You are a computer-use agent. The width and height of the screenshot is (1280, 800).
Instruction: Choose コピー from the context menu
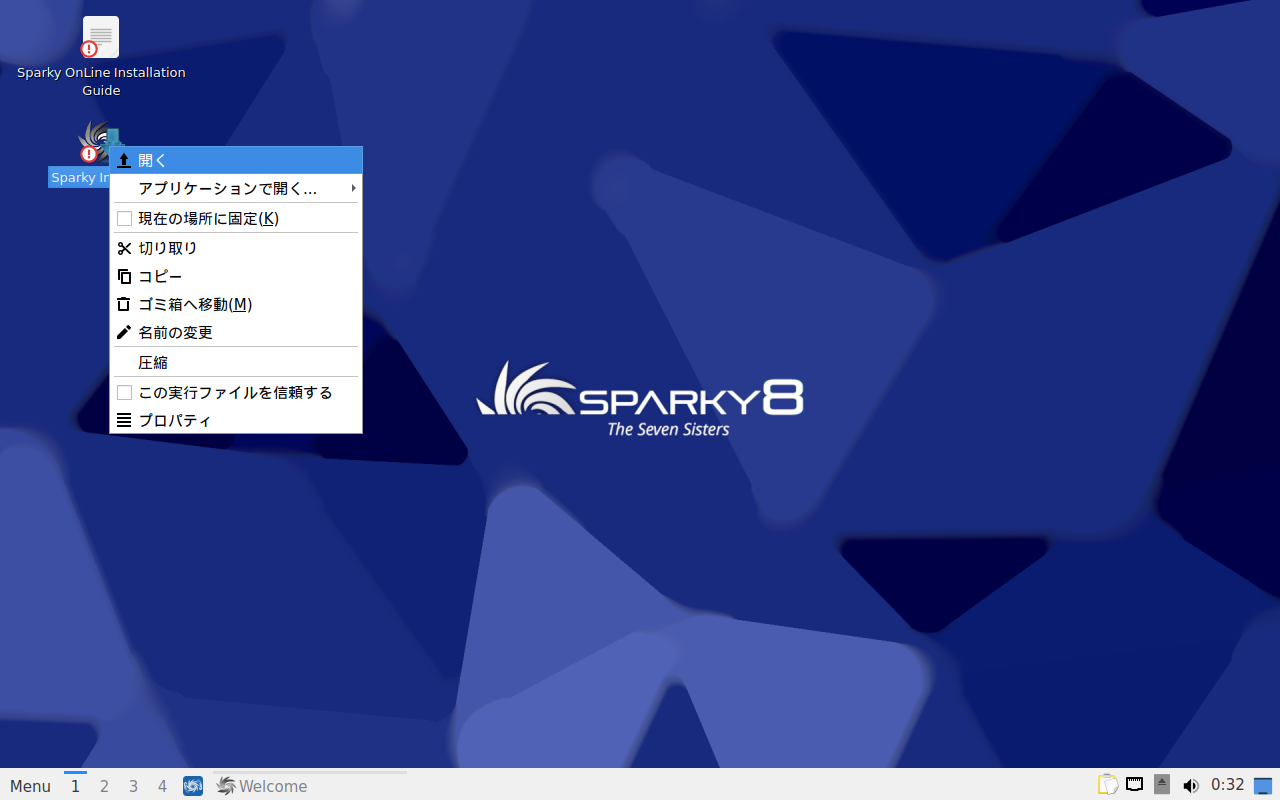[x=236, y=276]
